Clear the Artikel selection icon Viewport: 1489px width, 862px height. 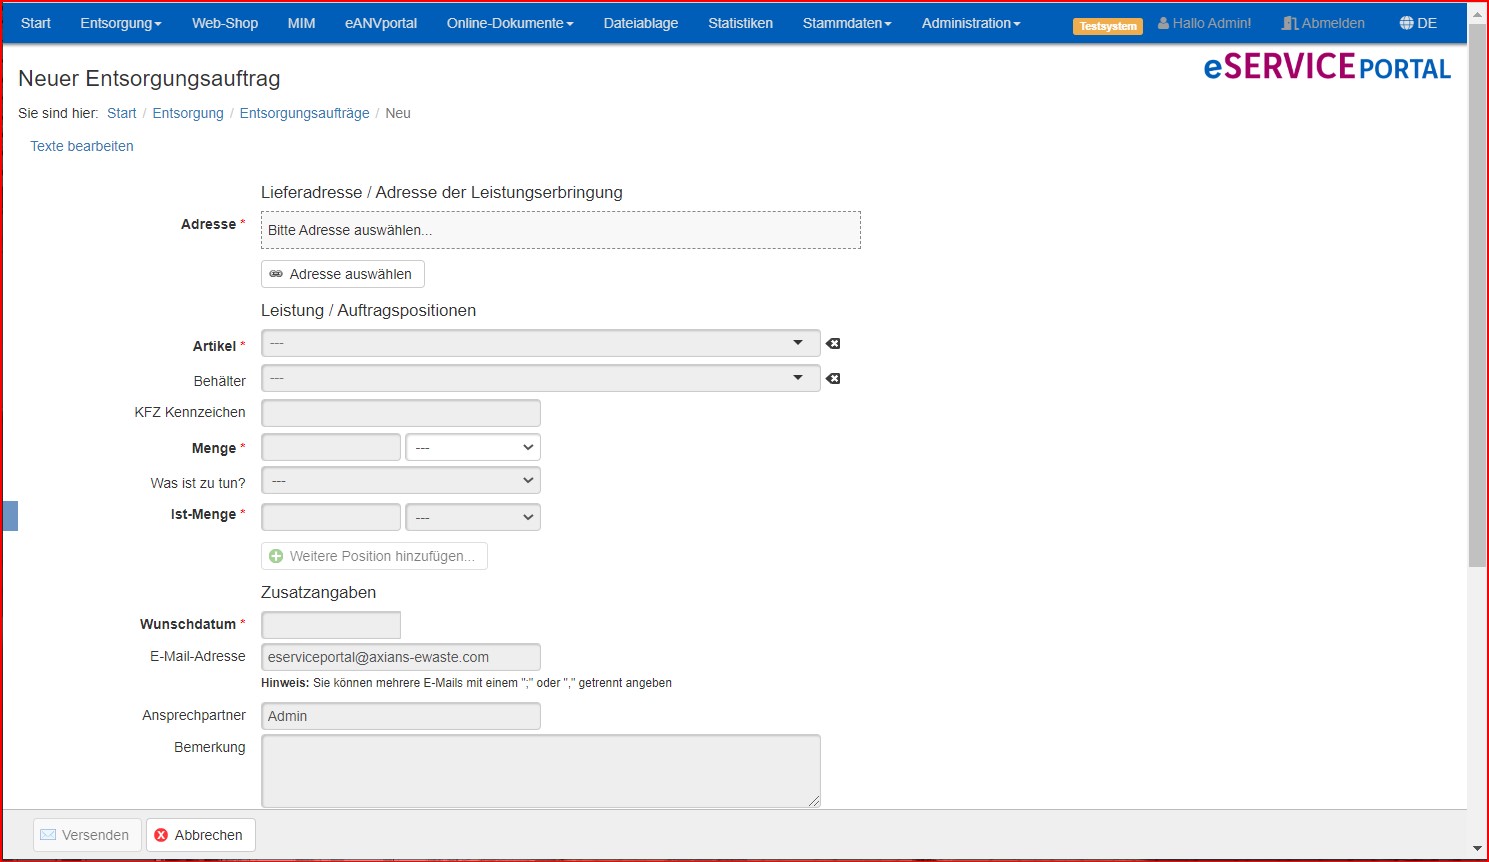point(833,344)
